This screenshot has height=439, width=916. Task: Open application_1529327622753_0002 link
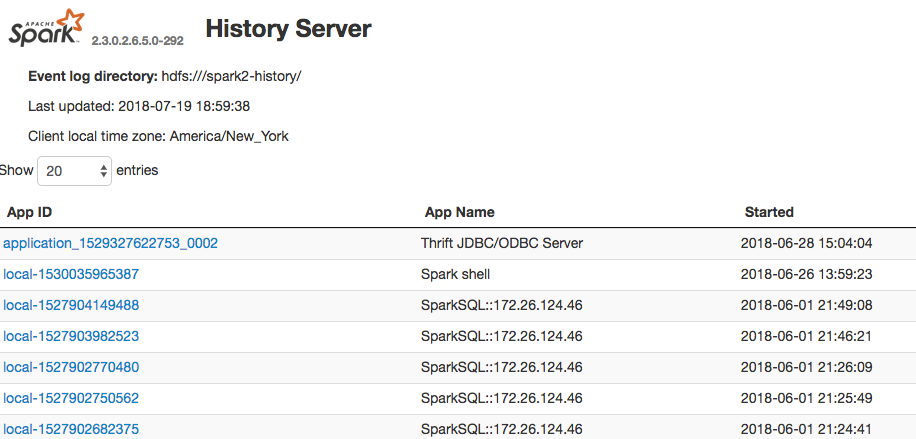[110, 243]
